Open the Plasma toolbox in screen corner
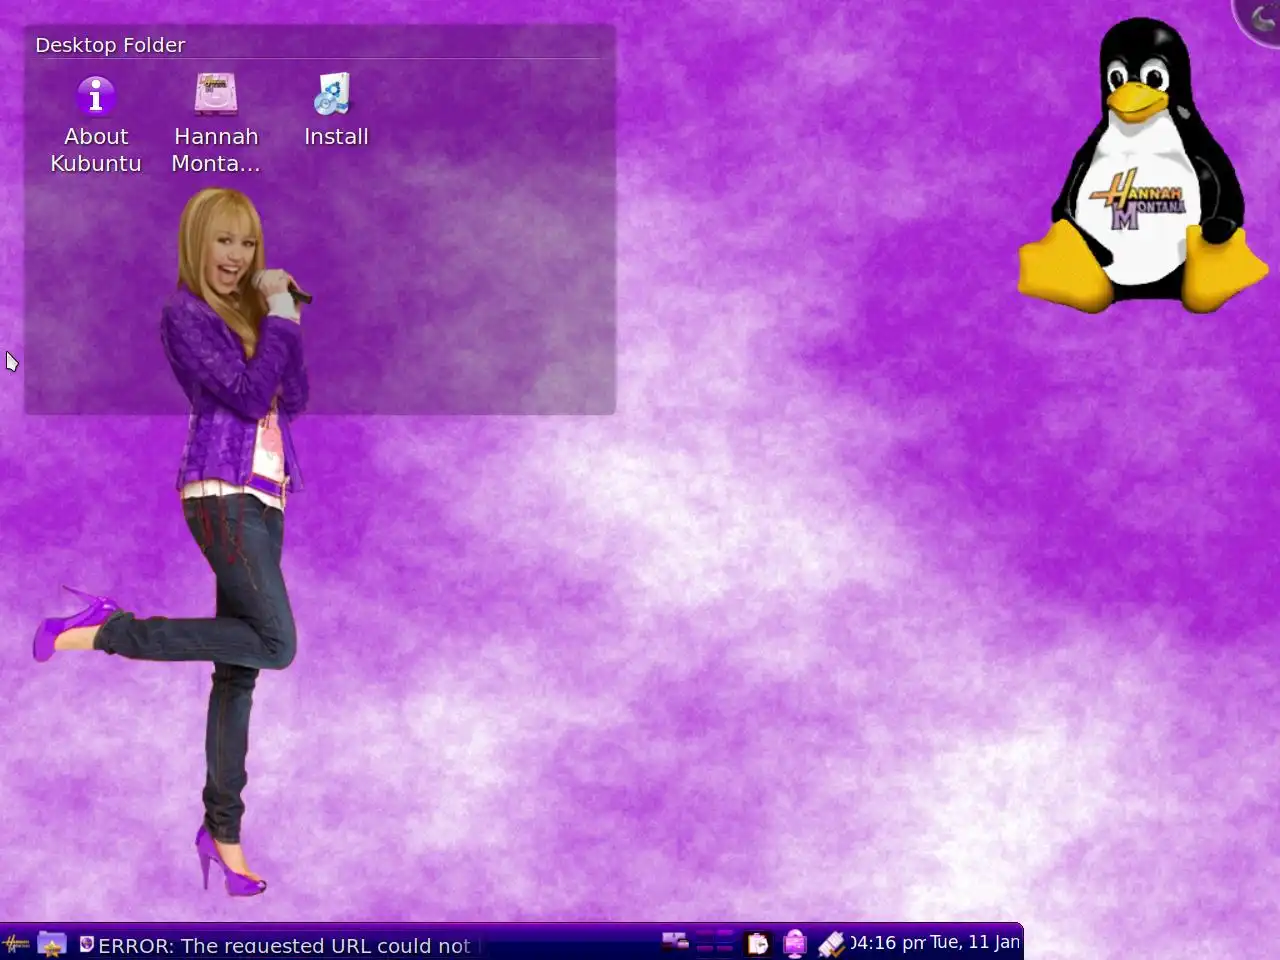1280x960 pixels. coord(1259,20)
